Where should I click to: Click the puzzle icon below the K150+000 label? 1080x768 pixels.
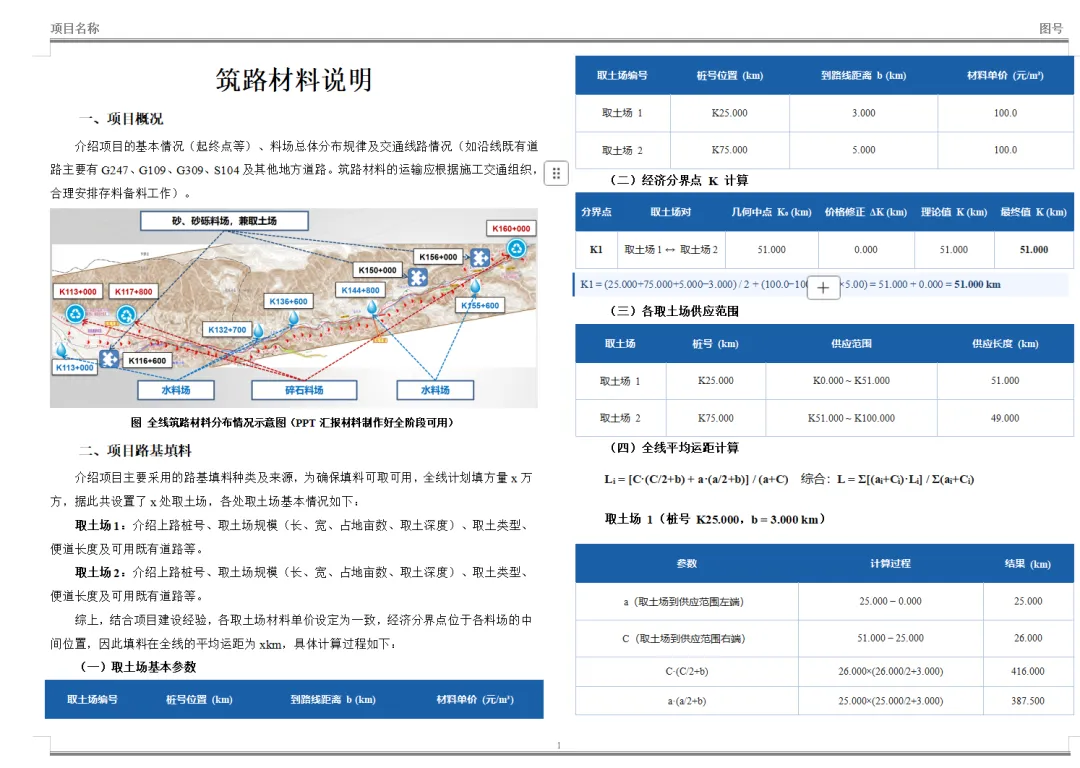point(417,278)
